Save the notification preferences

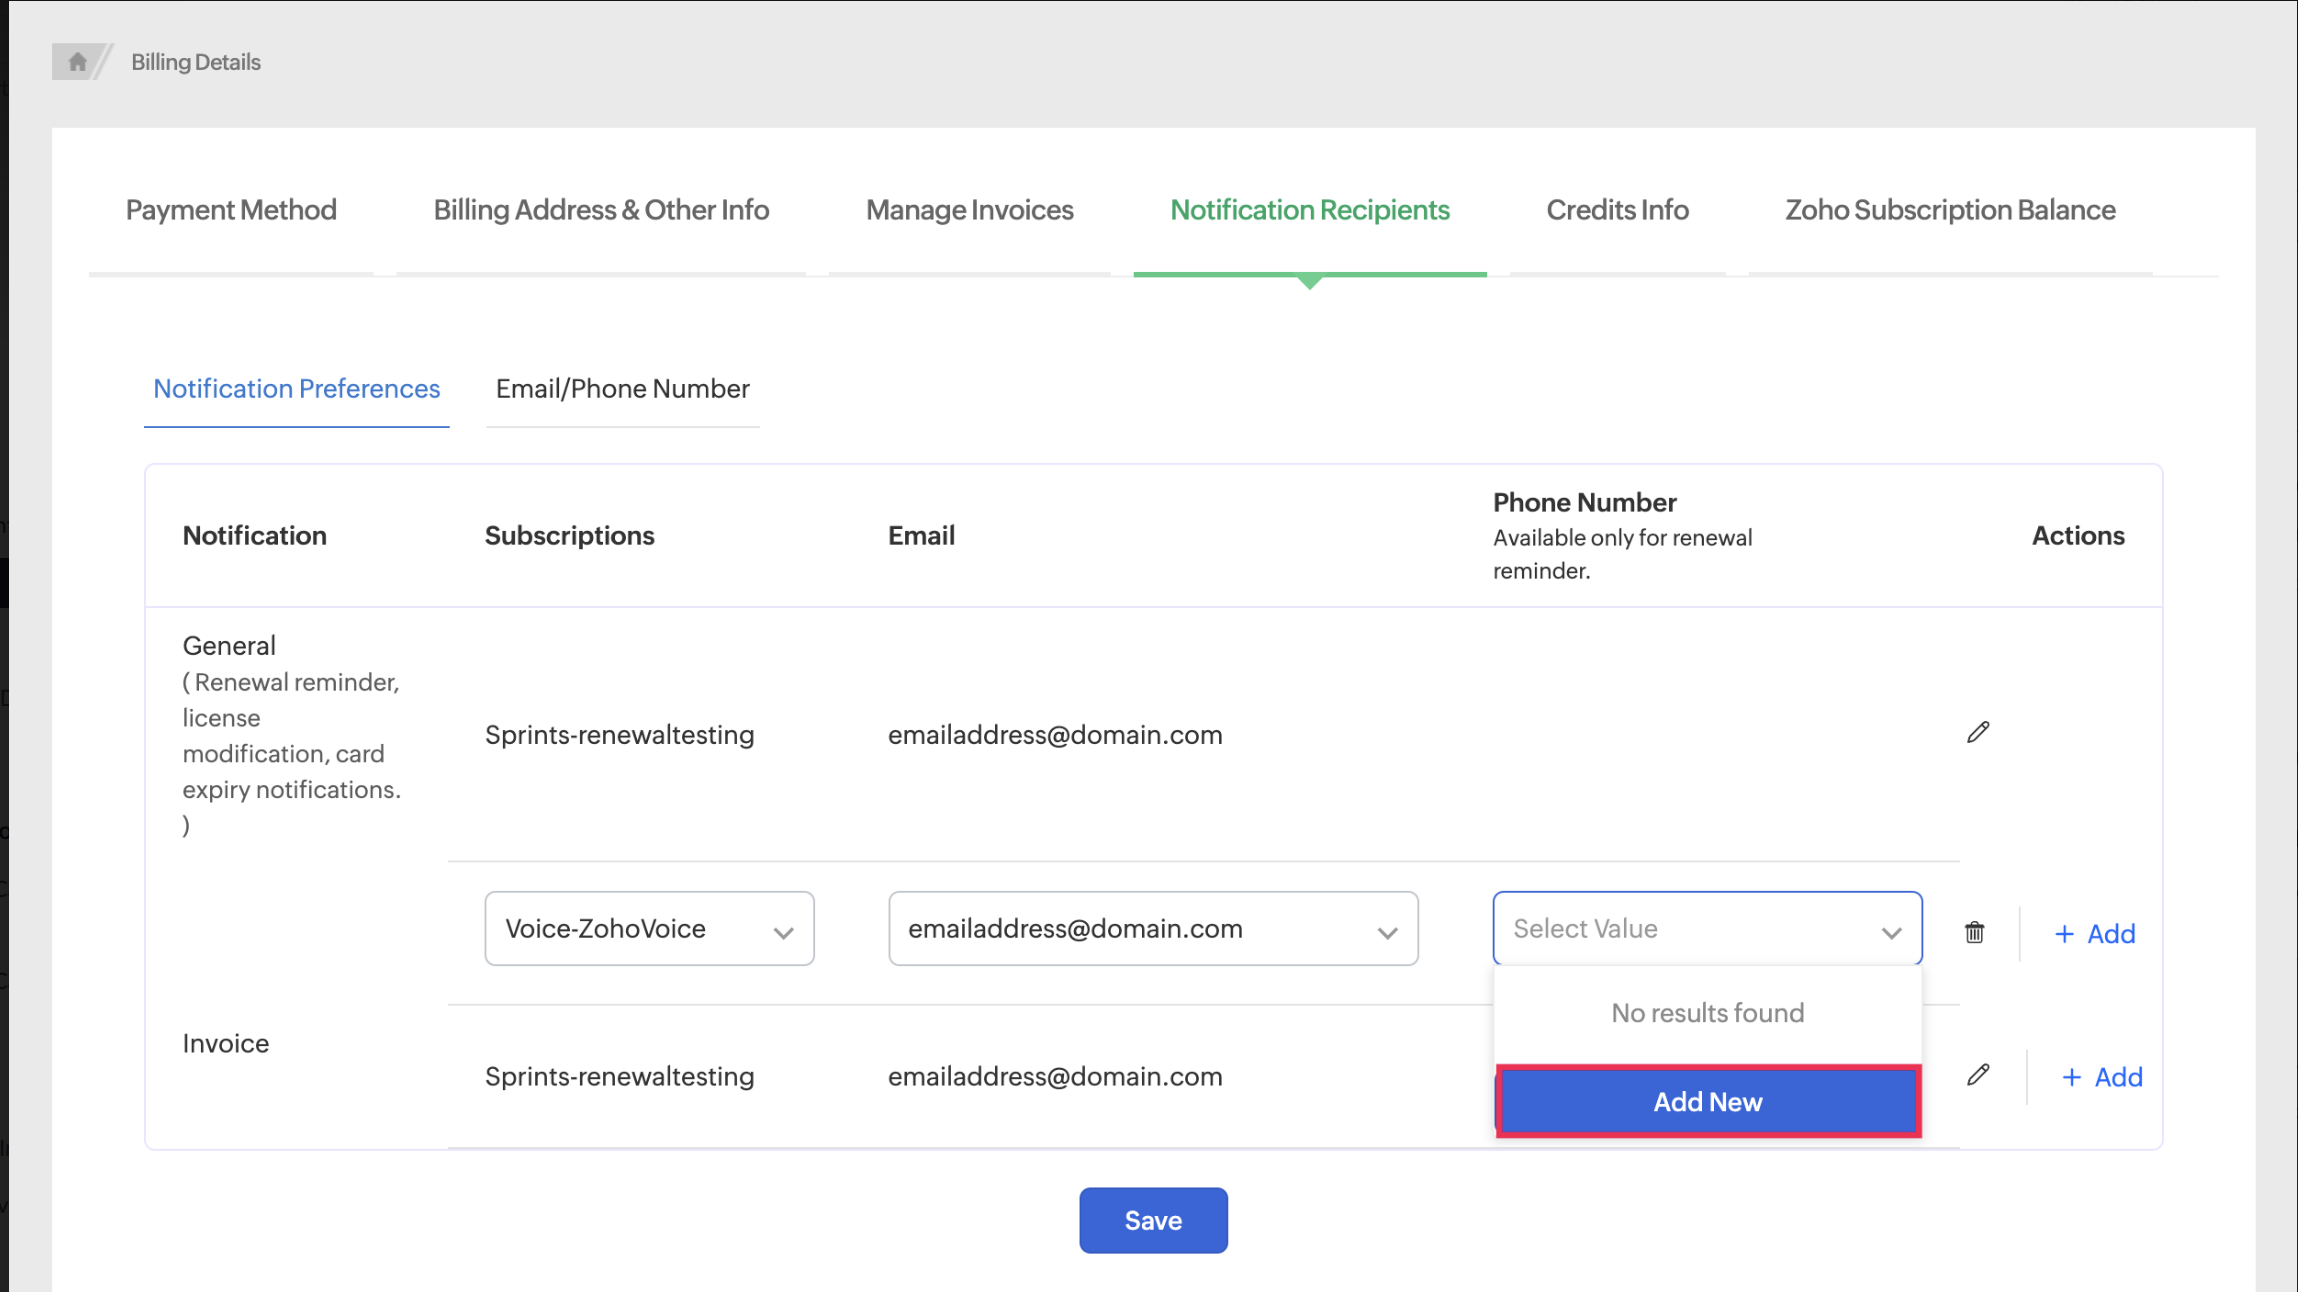pyautogui.click(x=1152, y=1220)
